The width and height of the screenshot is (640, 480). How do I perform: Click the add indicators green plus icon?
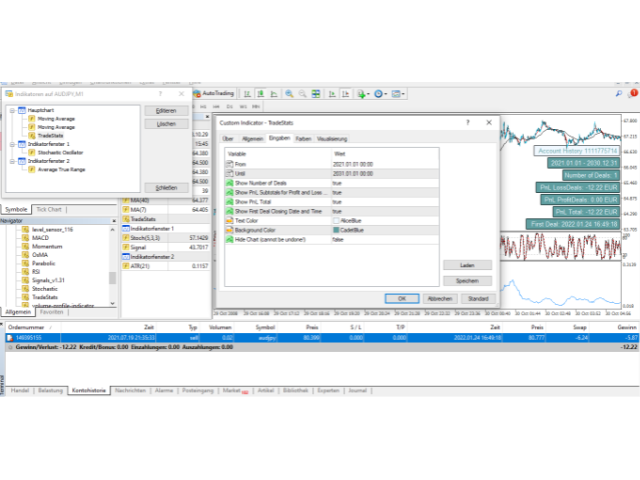pyautogui.click(x=361, y=94)
